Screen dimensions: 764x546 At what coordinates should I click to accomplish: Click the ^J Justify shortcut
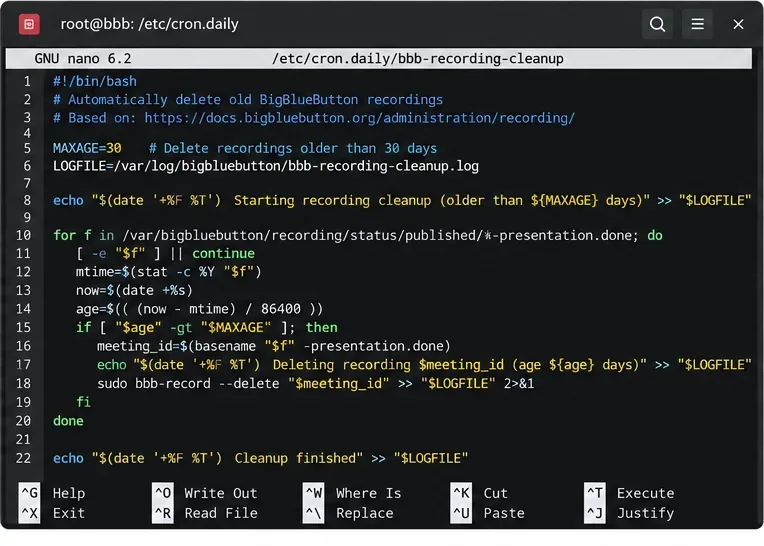point(630,513)
